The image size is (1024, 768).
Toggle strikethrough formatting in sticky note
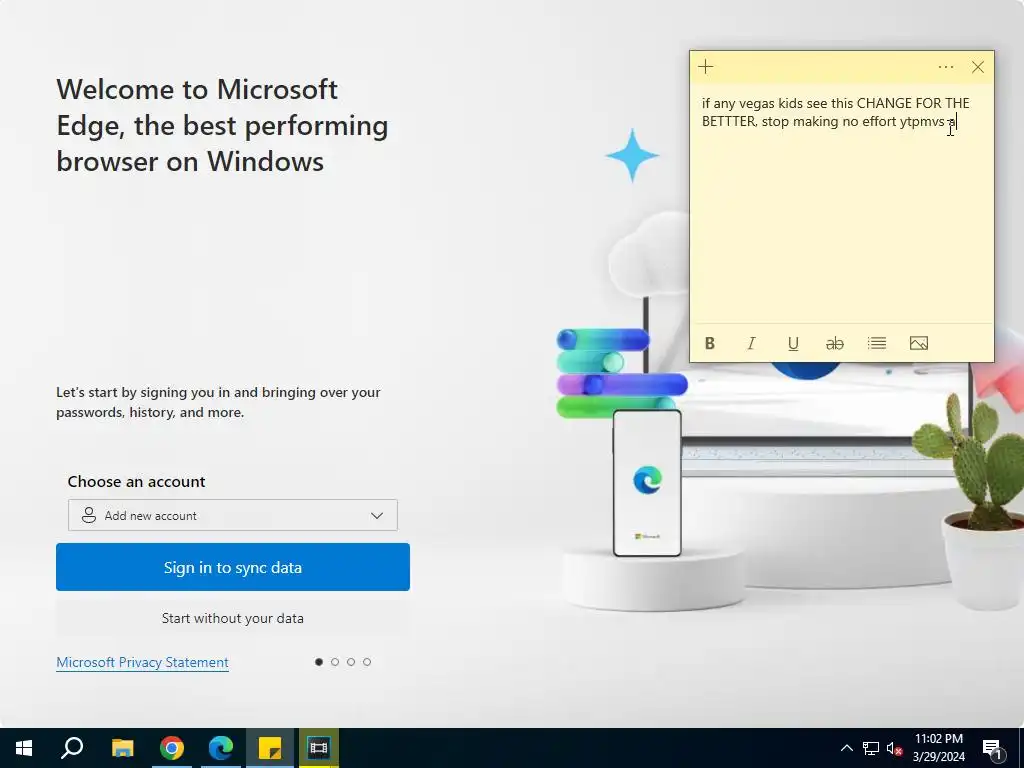(x=835, y=344)
